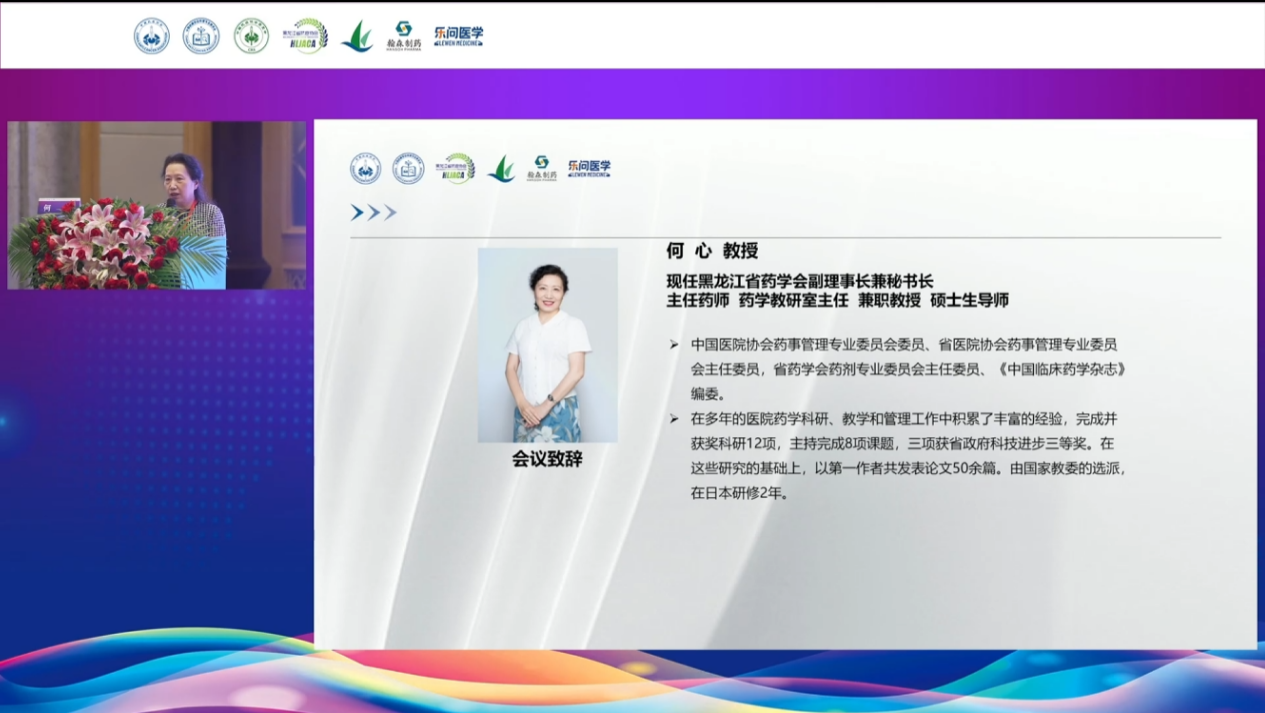Click the green leaf logo on the slide
The height and width of the screenshot is (713, 1265).
point(501,169)
